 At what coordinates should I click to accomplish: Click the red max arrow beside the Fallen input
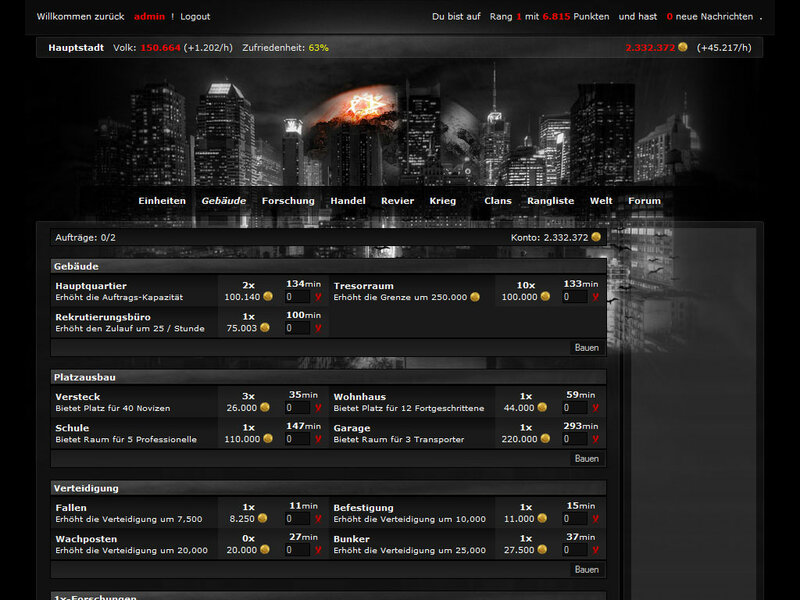point(319,517)
